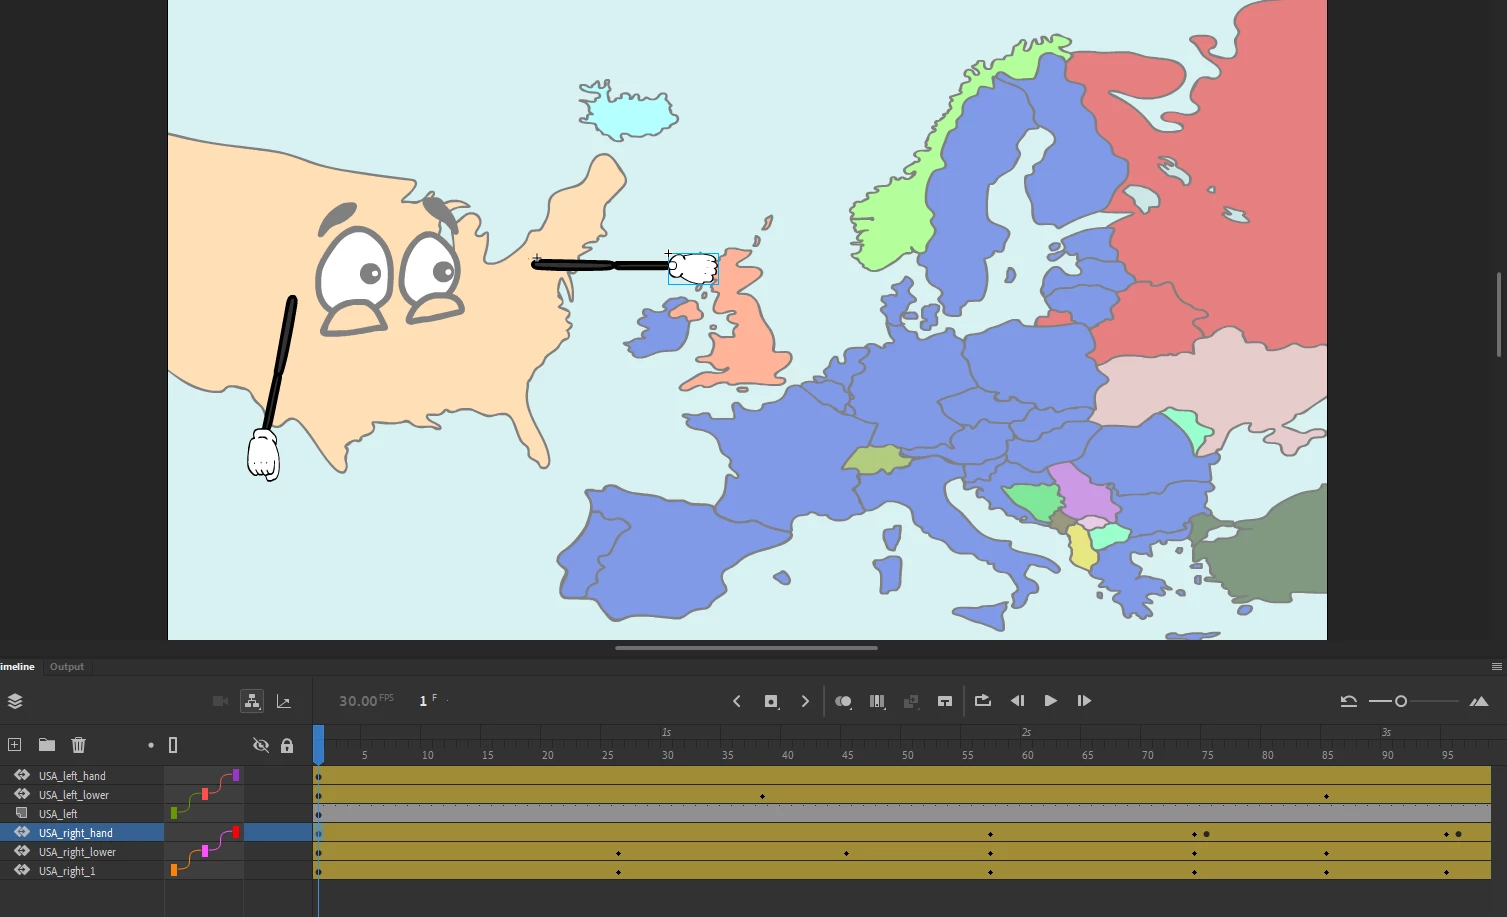Click the Add Camera icon

(x=221, y=701)
